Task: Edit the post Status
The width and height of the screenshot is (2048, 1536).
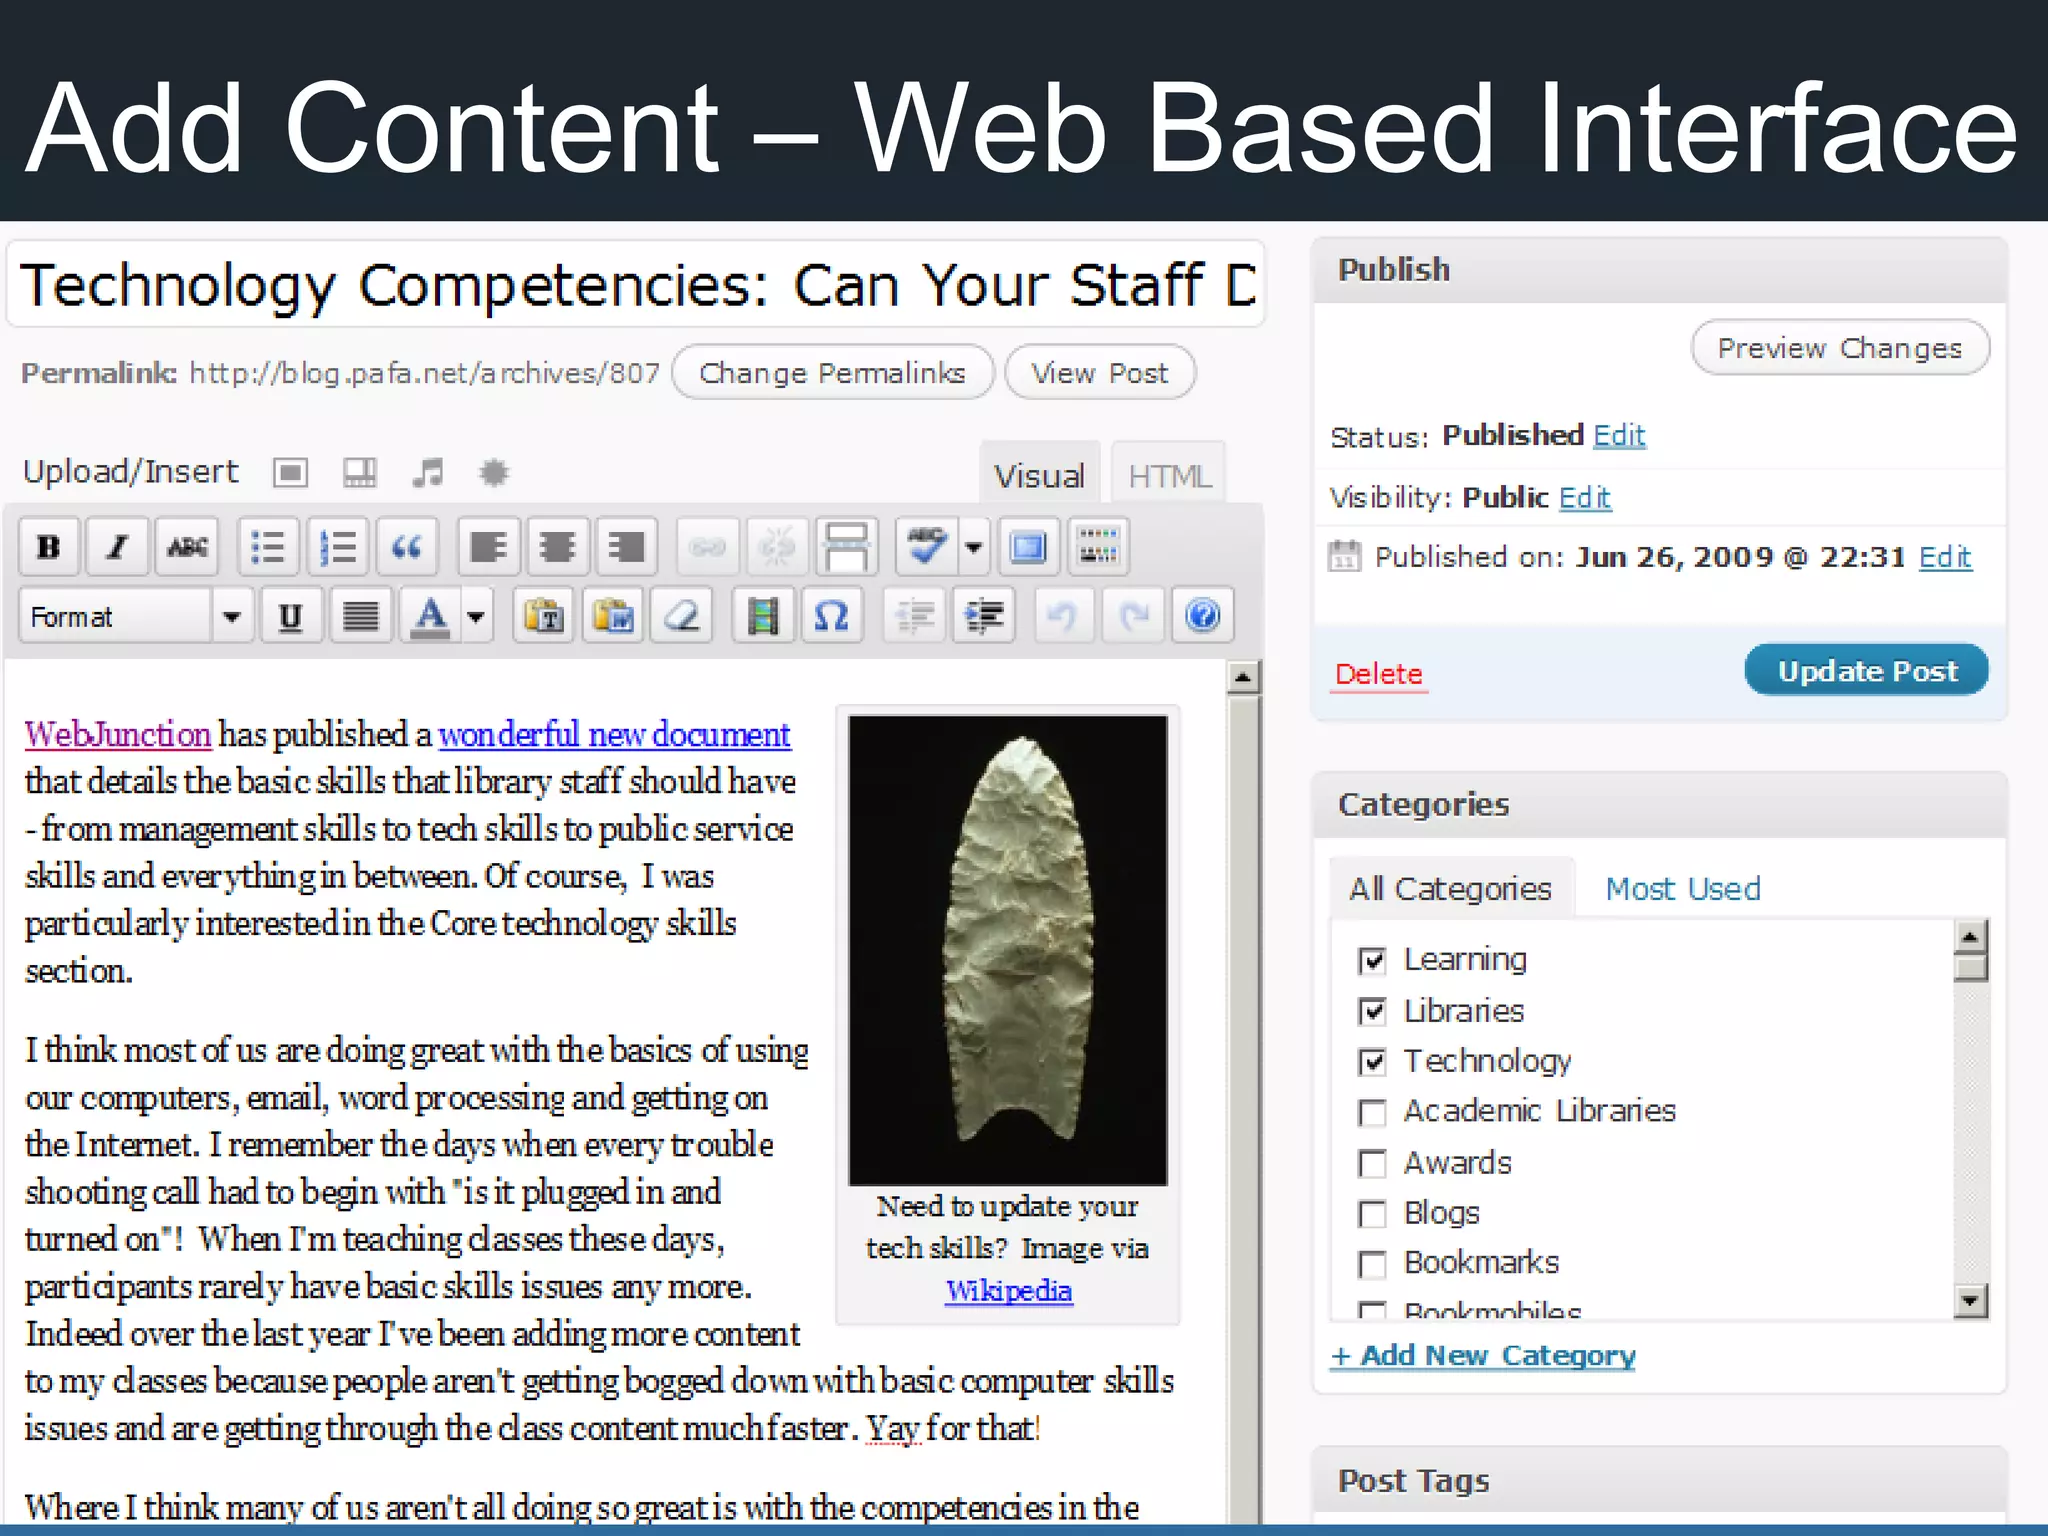Action: (x=1619, y=436)
